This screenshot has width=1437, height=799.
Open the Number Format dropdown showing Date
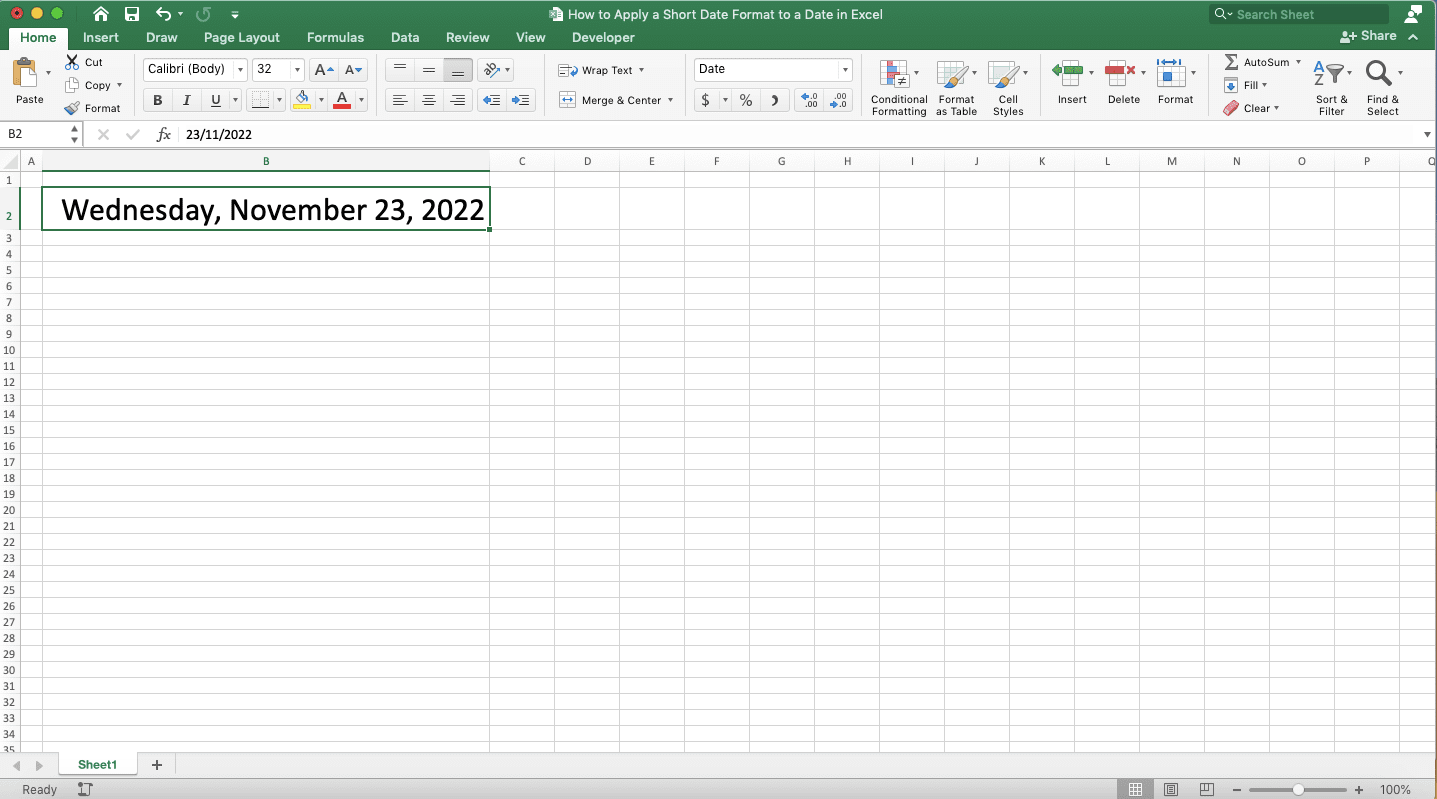tap(772, 69)
